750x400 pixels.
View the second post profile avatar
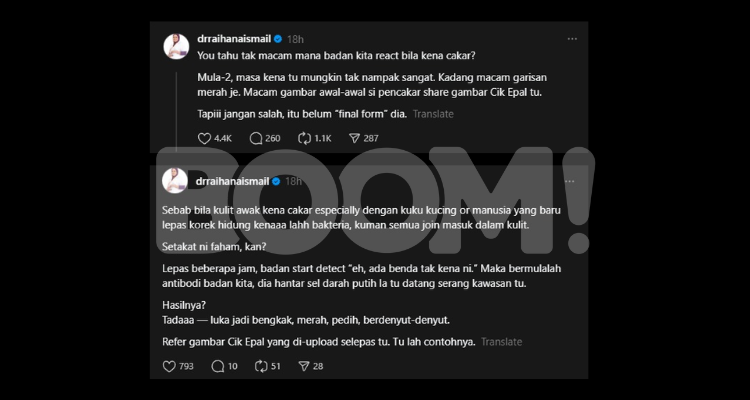click(x=175, y=180)
